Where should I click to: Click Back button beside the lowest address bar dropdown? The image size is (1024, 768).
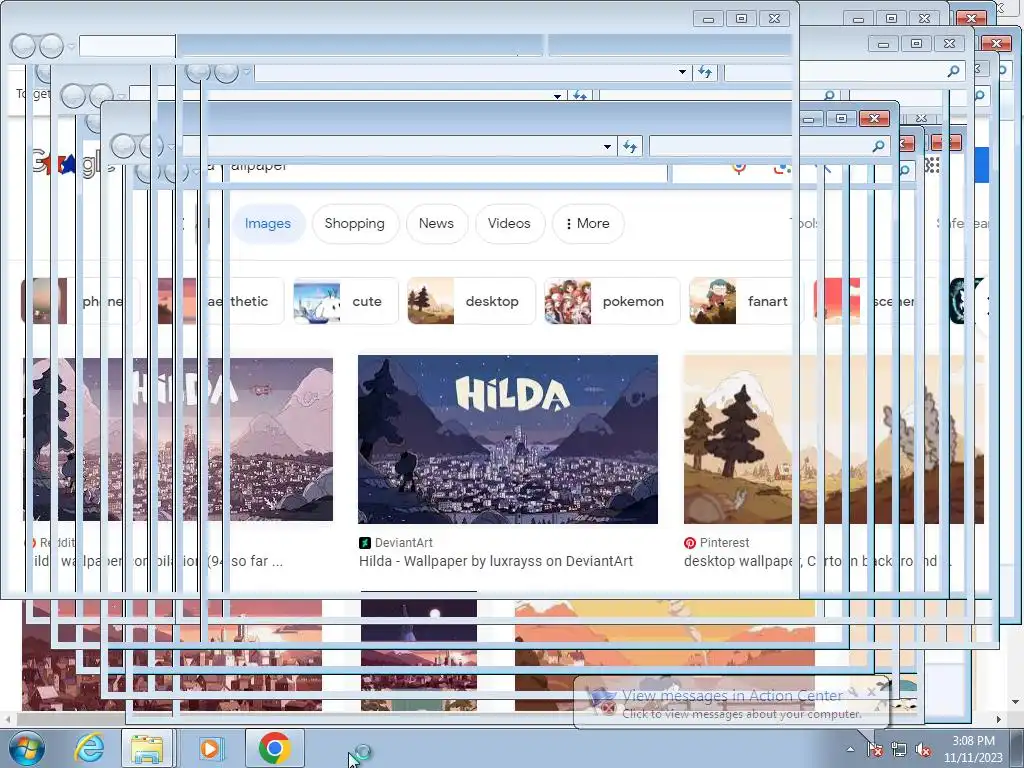pyautogui.click(x=123, y=146)
